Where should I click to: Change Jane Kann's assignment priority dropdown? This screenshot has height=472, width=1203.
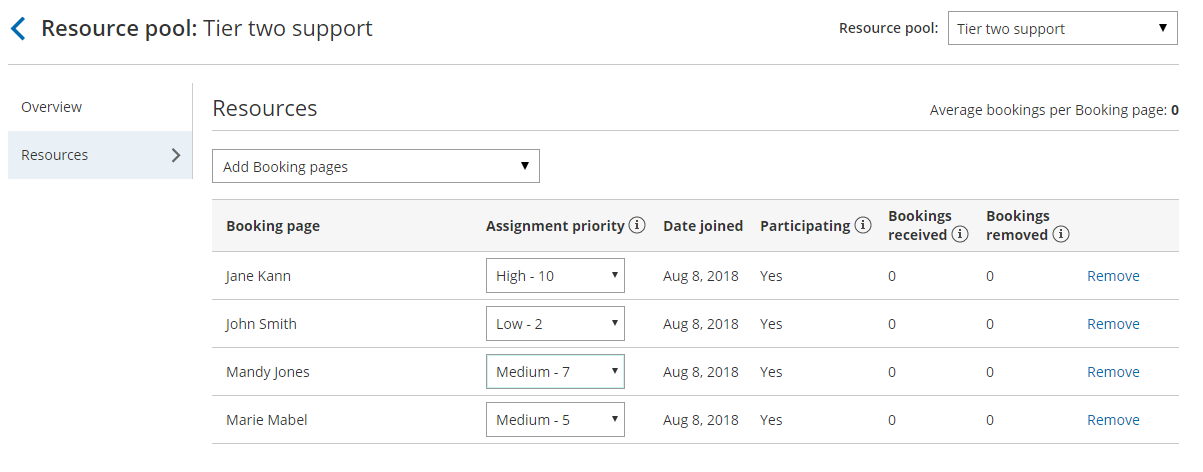[x=555, y=276]
